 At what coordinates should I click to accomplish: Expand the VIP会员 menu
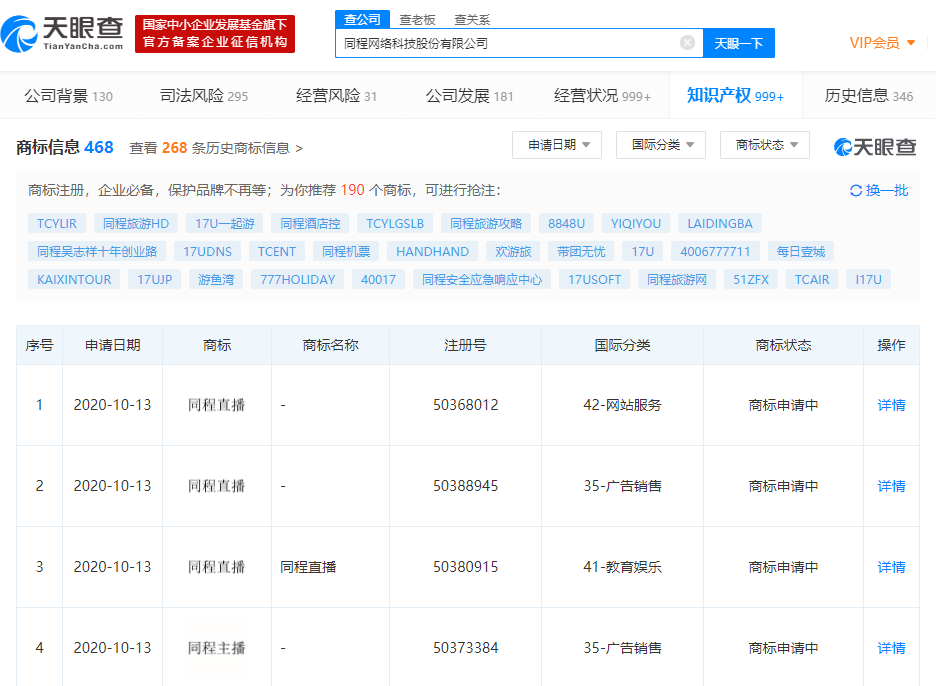point(882,43)
